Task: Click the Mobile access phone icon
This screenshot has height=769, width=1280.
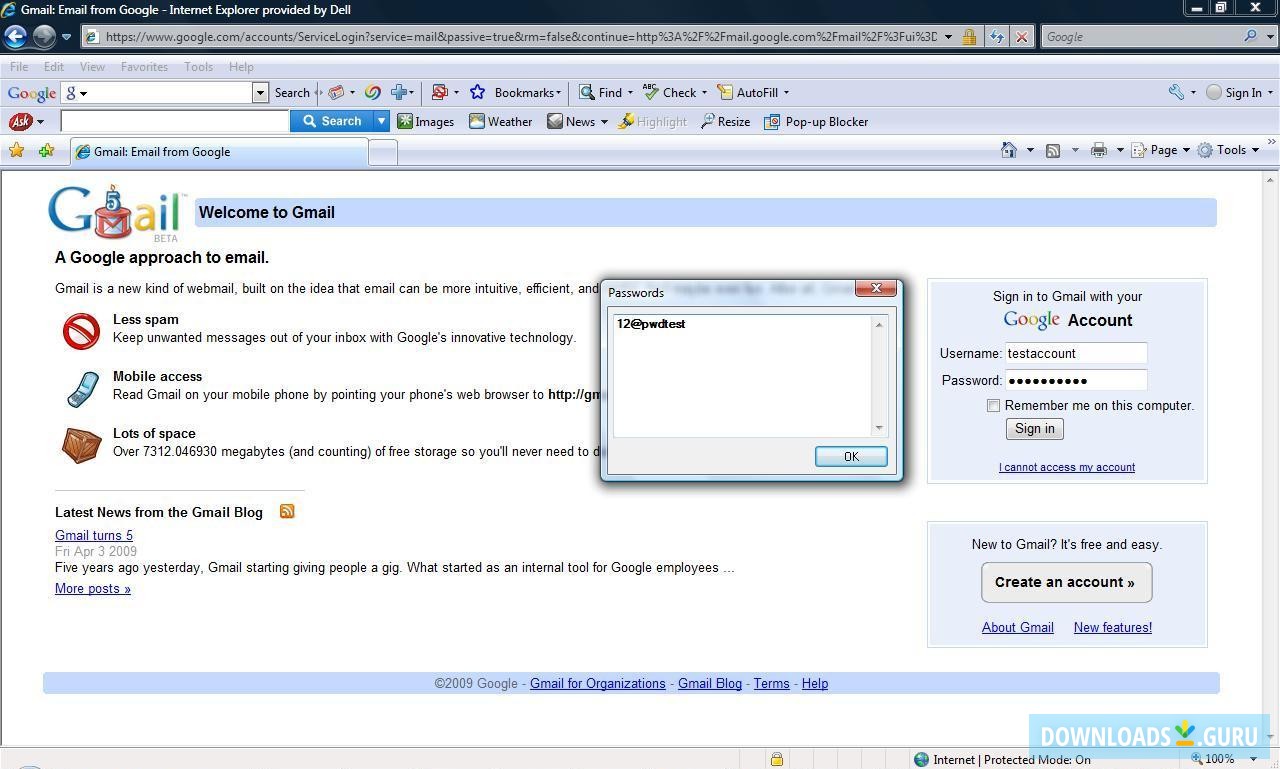Action: pyautogui.click(x=83, y=388)
